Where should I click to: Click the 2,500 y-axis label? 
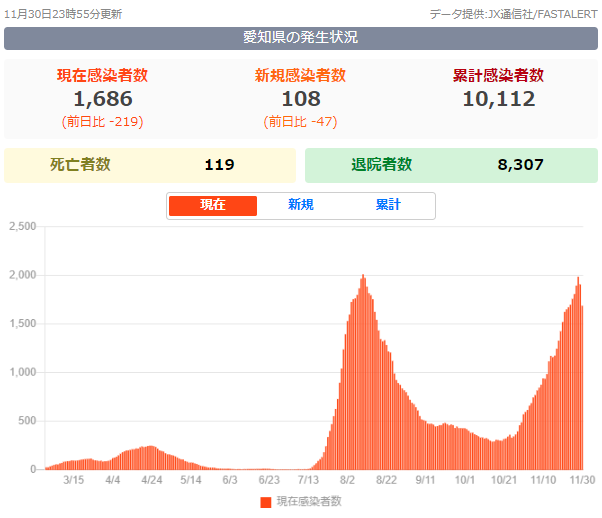[x=22, y=227]
